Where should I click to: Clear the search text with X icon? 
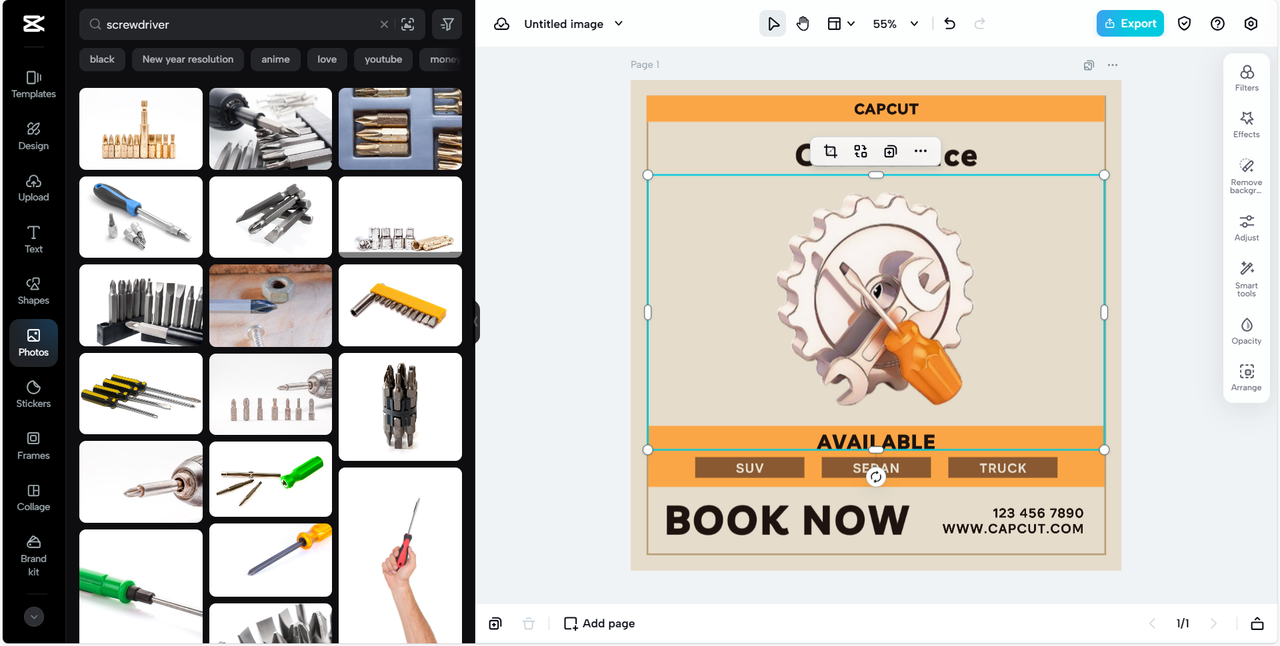point(384,24)
